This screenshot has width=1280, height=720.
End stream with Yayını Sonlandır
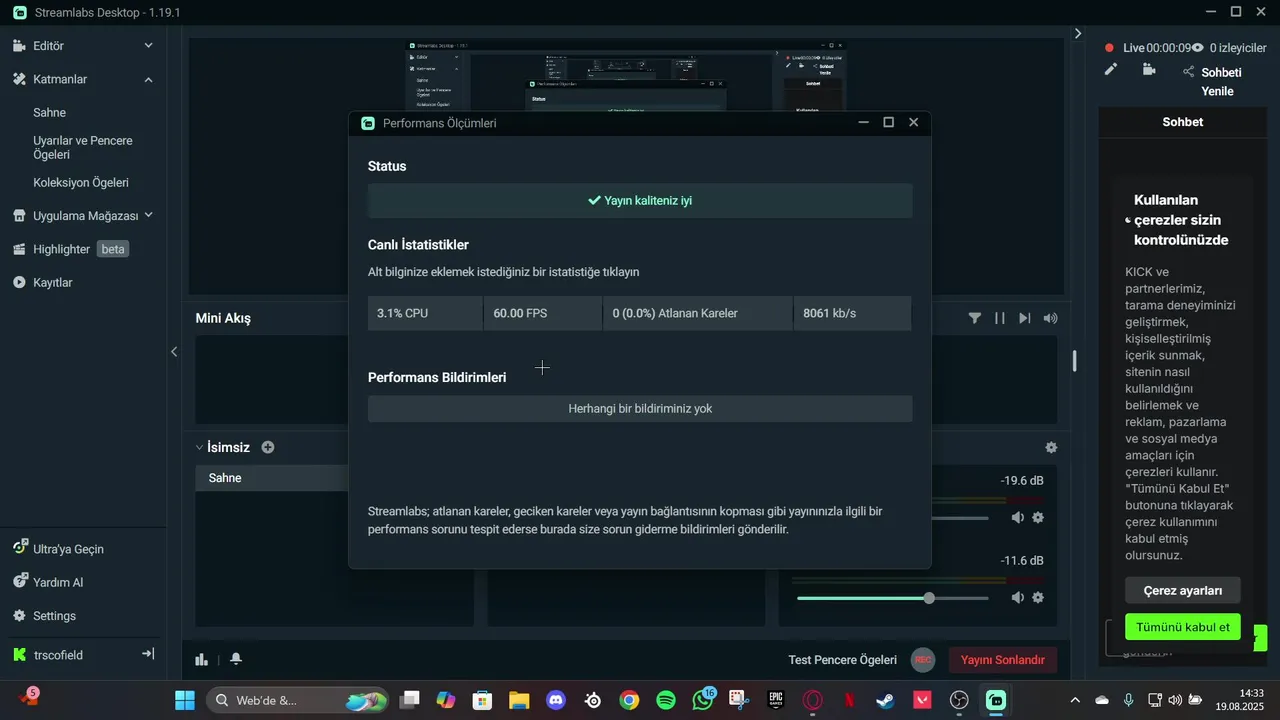point(1003,660)
